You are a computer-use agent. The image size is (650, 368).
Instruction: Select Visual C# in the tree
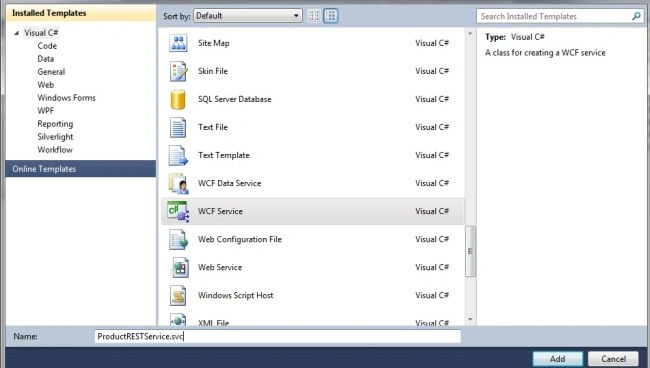coord(41,33)
